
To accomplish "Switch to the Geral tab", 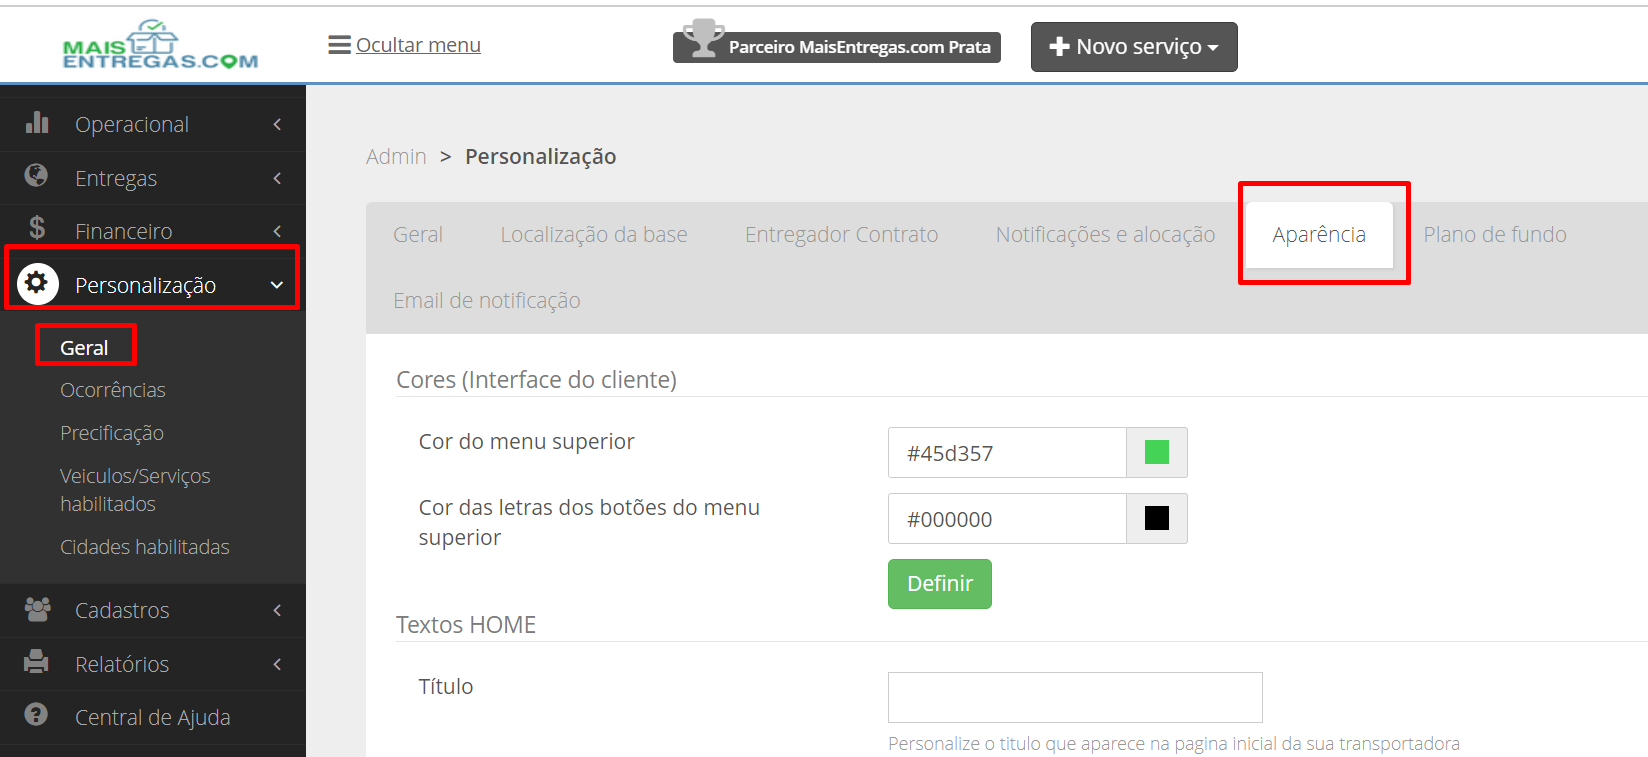I will click(x=418, y=235).
